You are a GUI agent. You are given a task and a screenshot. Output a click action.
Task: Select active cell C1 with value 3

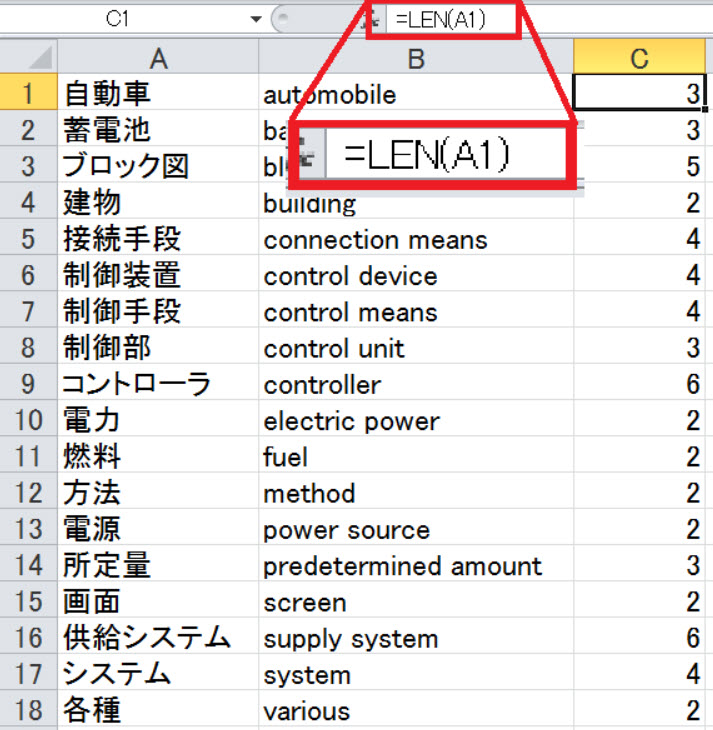tap(642, 95)
